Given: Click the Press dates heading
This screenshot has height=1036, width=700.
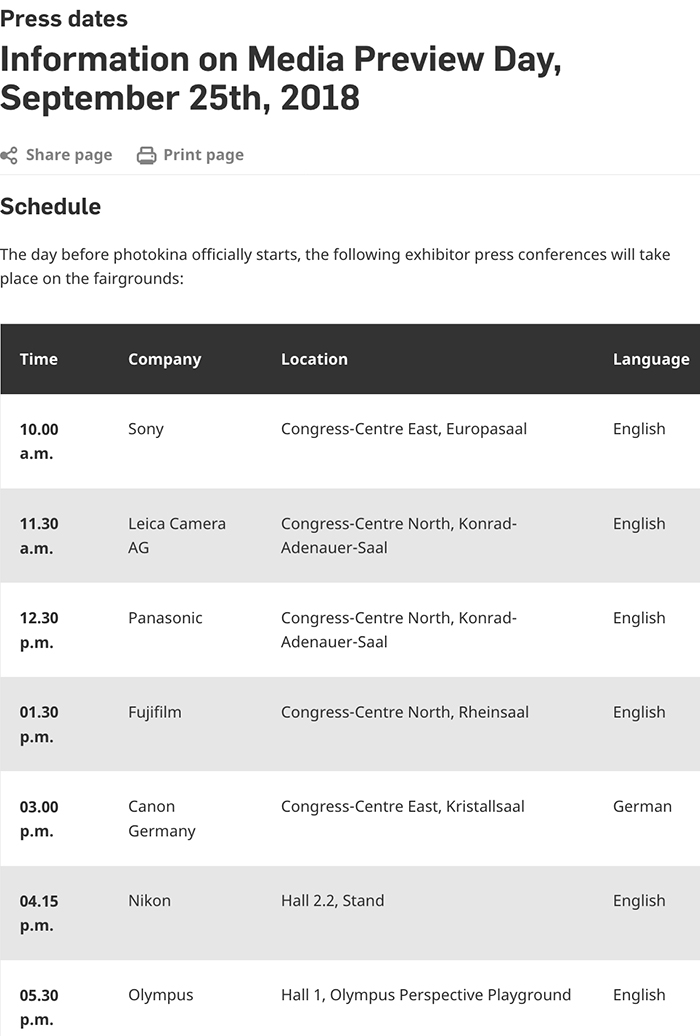Looking at the screenshot, I should (x=64, y=18).
